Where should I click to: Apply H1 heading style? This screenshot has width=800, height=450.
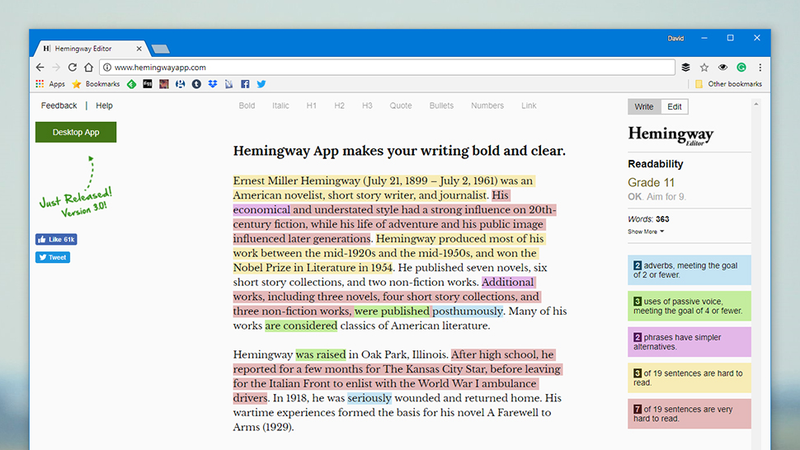[311, 106]
